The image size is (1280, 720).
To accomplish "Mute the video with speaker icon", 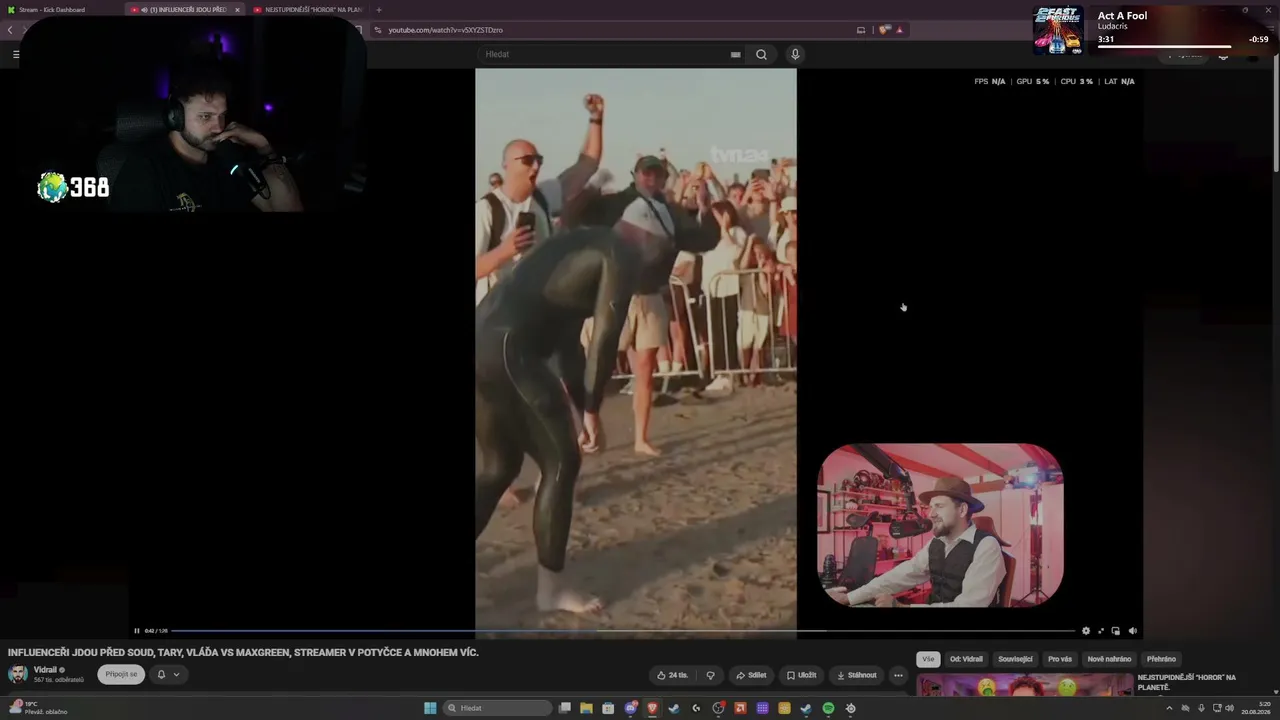I will (1132, 631).
